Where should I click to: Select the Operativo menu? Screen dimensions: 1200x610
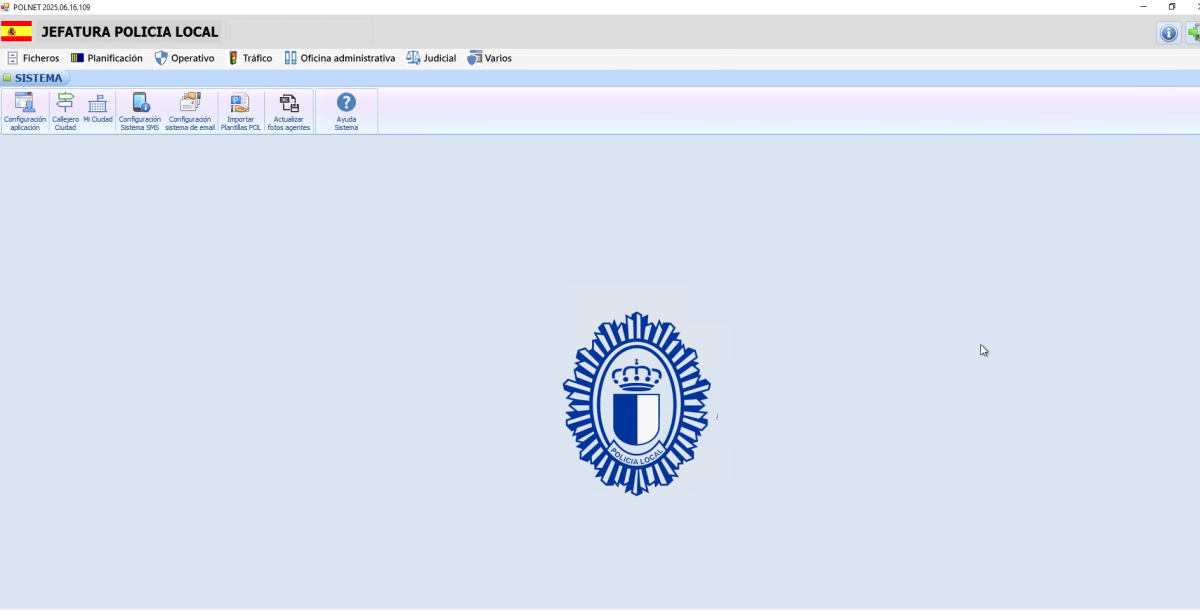tap(185, 58)
